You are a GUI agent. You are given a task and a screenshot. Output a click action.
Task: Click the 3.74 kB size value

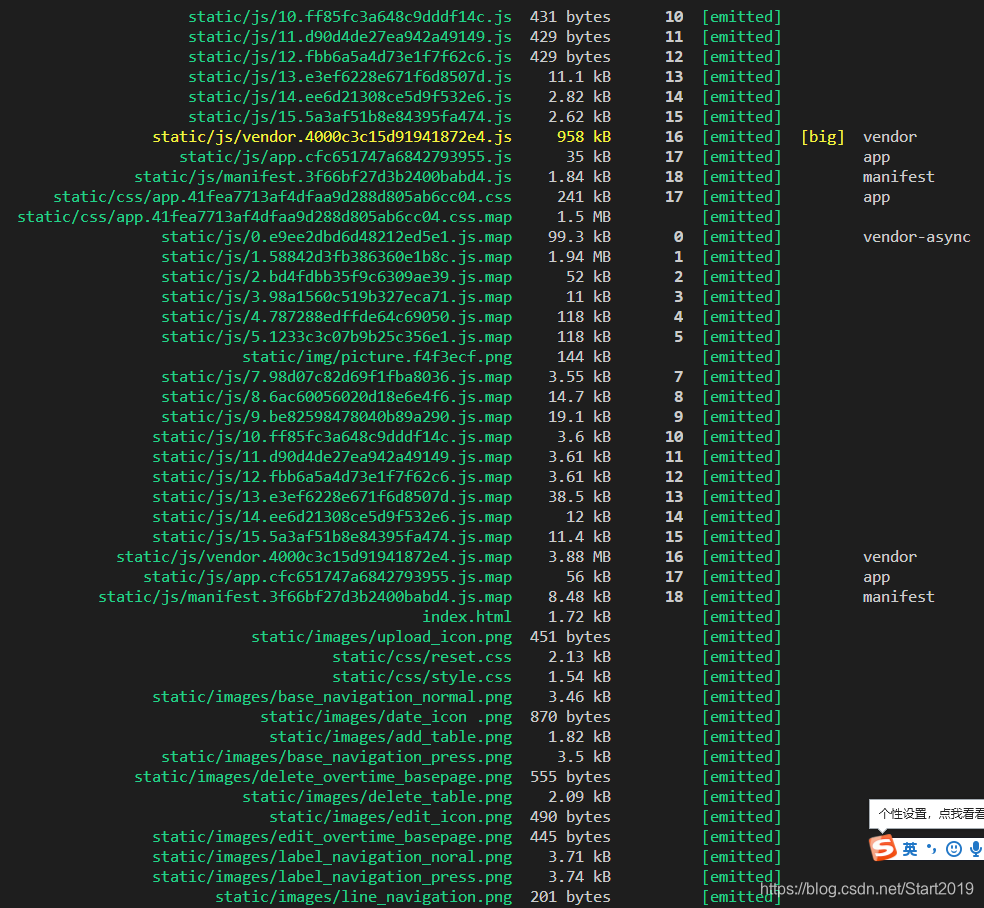(579, 877)
